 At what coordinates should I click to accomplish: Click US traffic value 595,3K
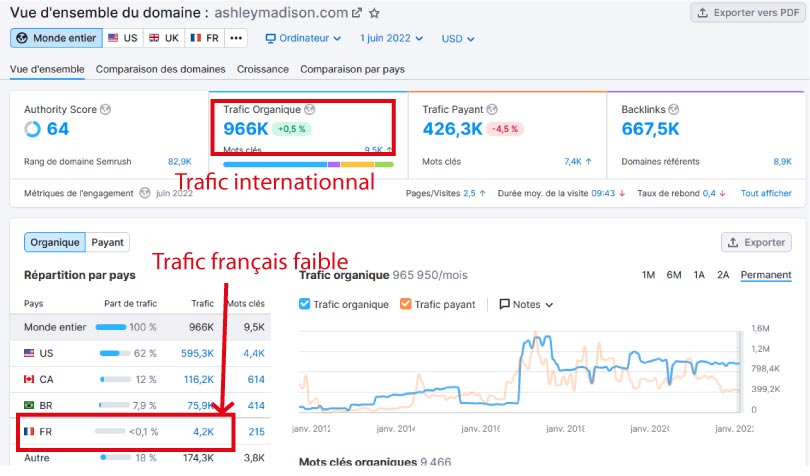[x=197, y=354]
